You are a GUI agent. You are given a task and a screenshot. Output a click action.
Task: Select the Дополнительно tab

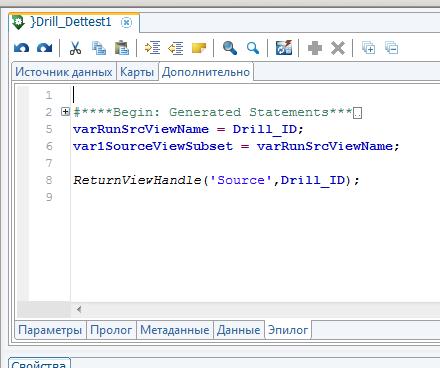click(x=206, y=72)
